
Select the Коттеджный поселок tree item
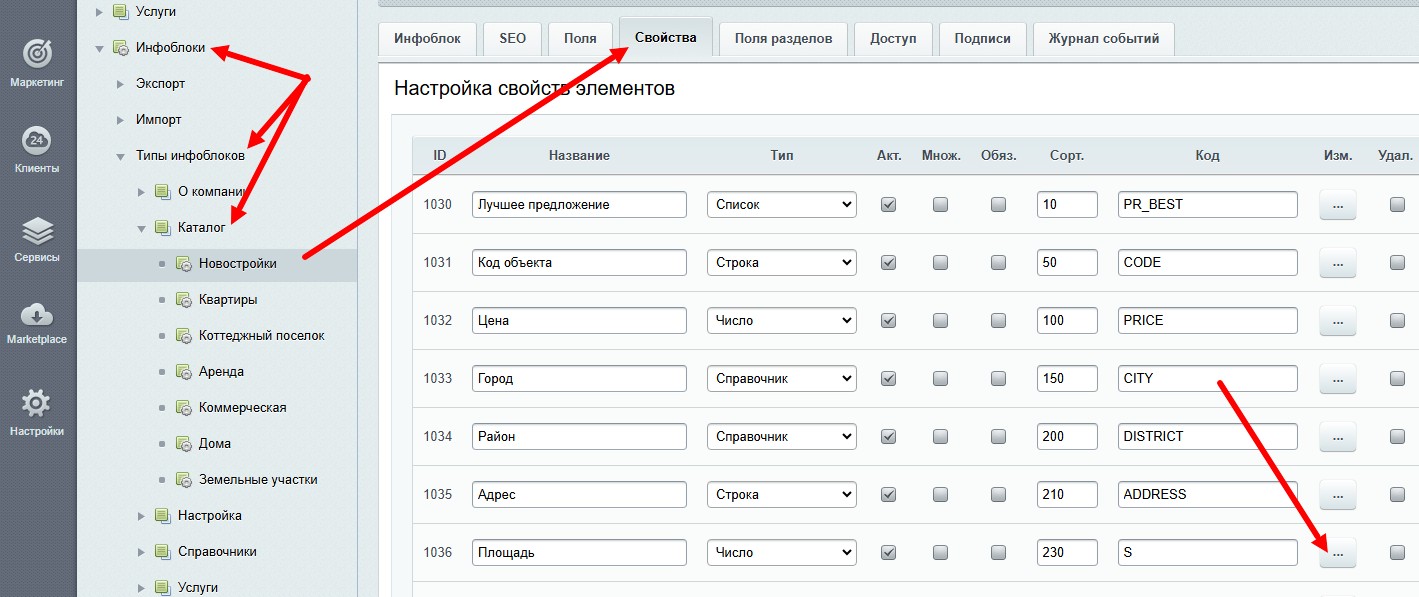point(261,336)
